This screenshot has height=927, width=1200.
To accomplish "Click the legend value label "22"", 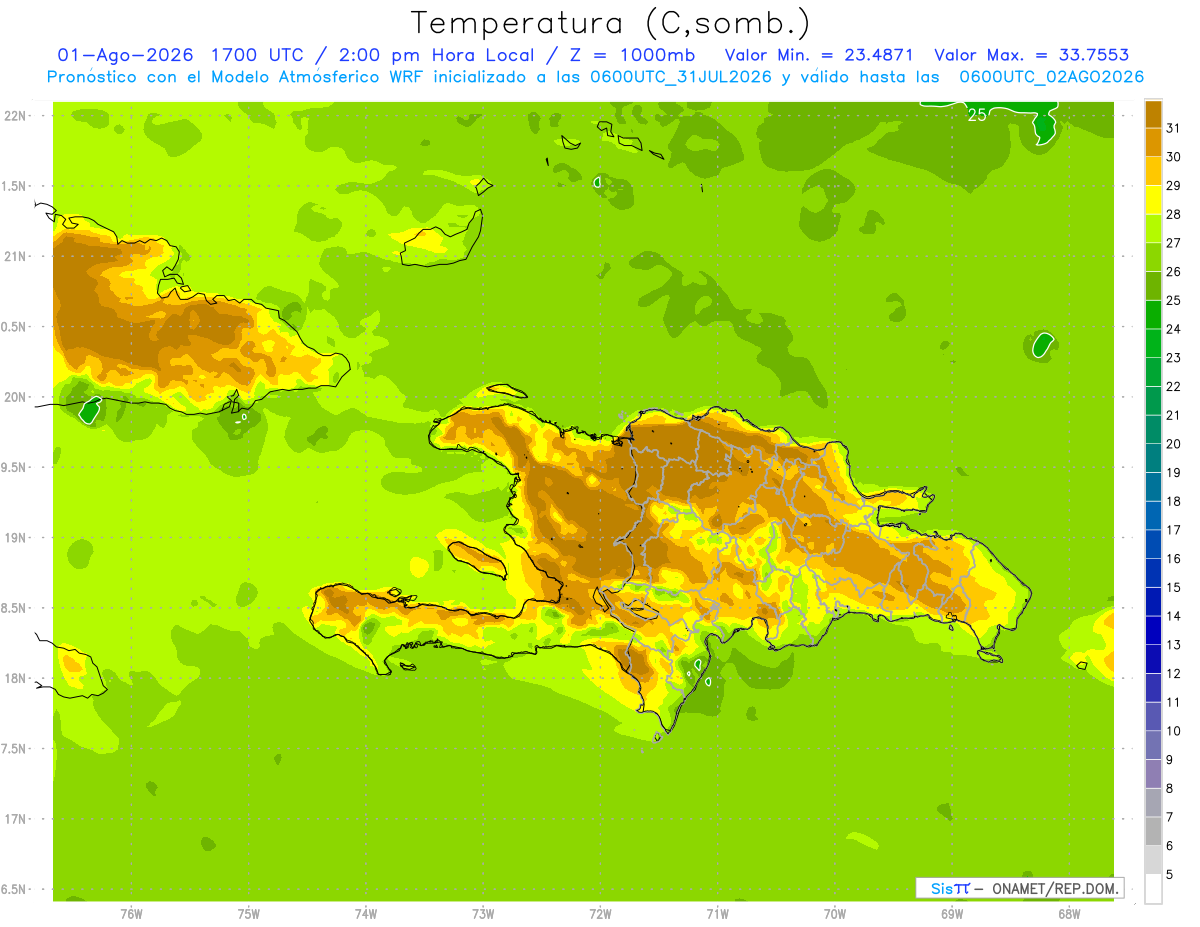I will (x=1174, y=386).
